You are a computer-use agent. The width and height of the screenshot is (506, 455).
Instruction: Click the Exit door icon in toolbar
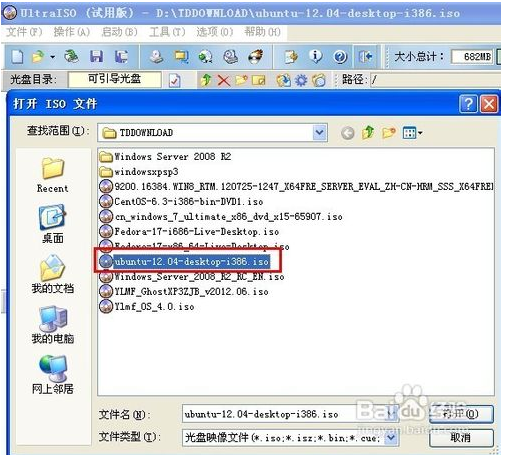(x=366, y=57)
